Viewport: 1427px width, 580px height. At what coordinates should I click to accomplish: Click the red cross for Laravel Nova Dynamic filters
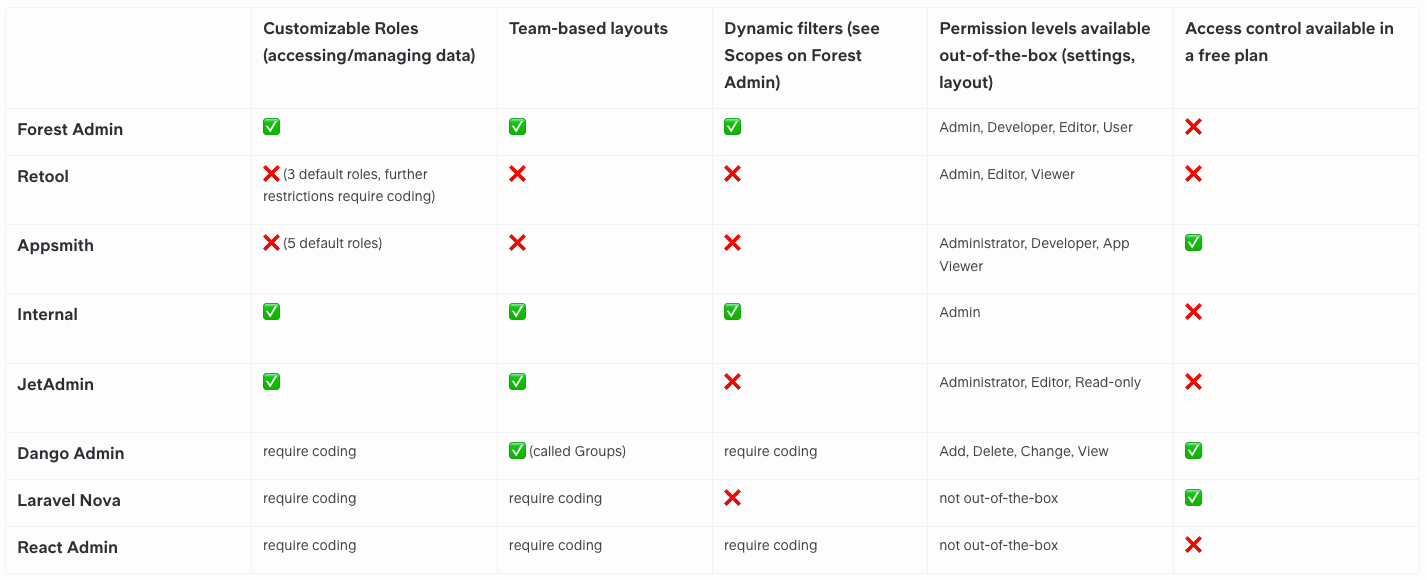pyautogui.click(x=732, y=498)
